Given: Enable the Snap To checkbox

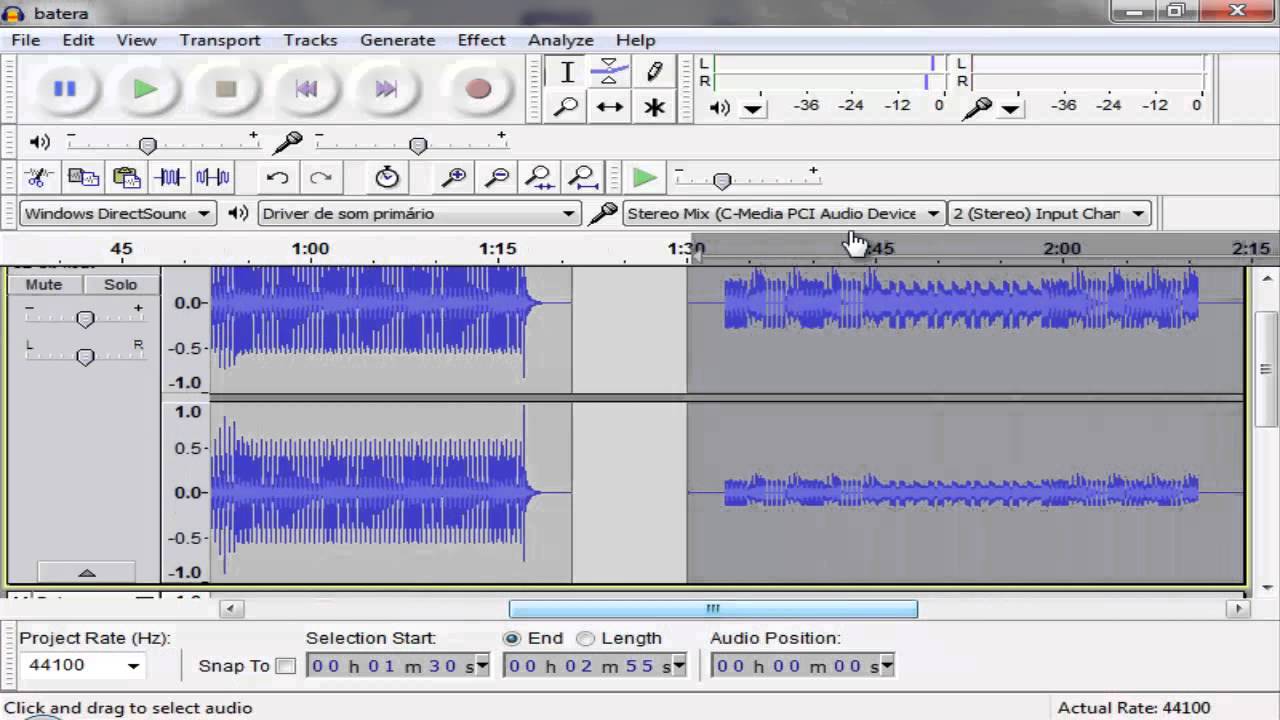Looking at the screenshot, I should coord(285,666).
